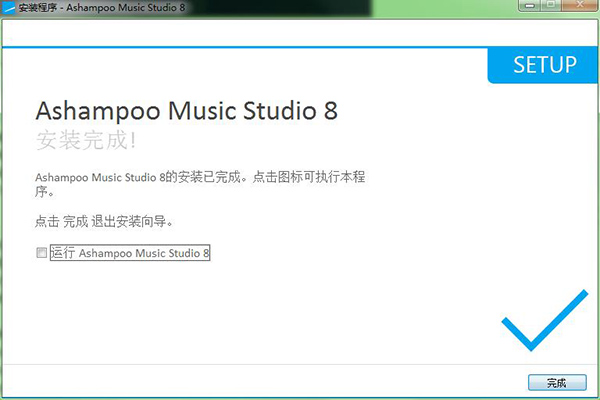The height and width of the screenshot is (400, 600).
Task: Minimize the setup window
Action: [x=530, y=5]
